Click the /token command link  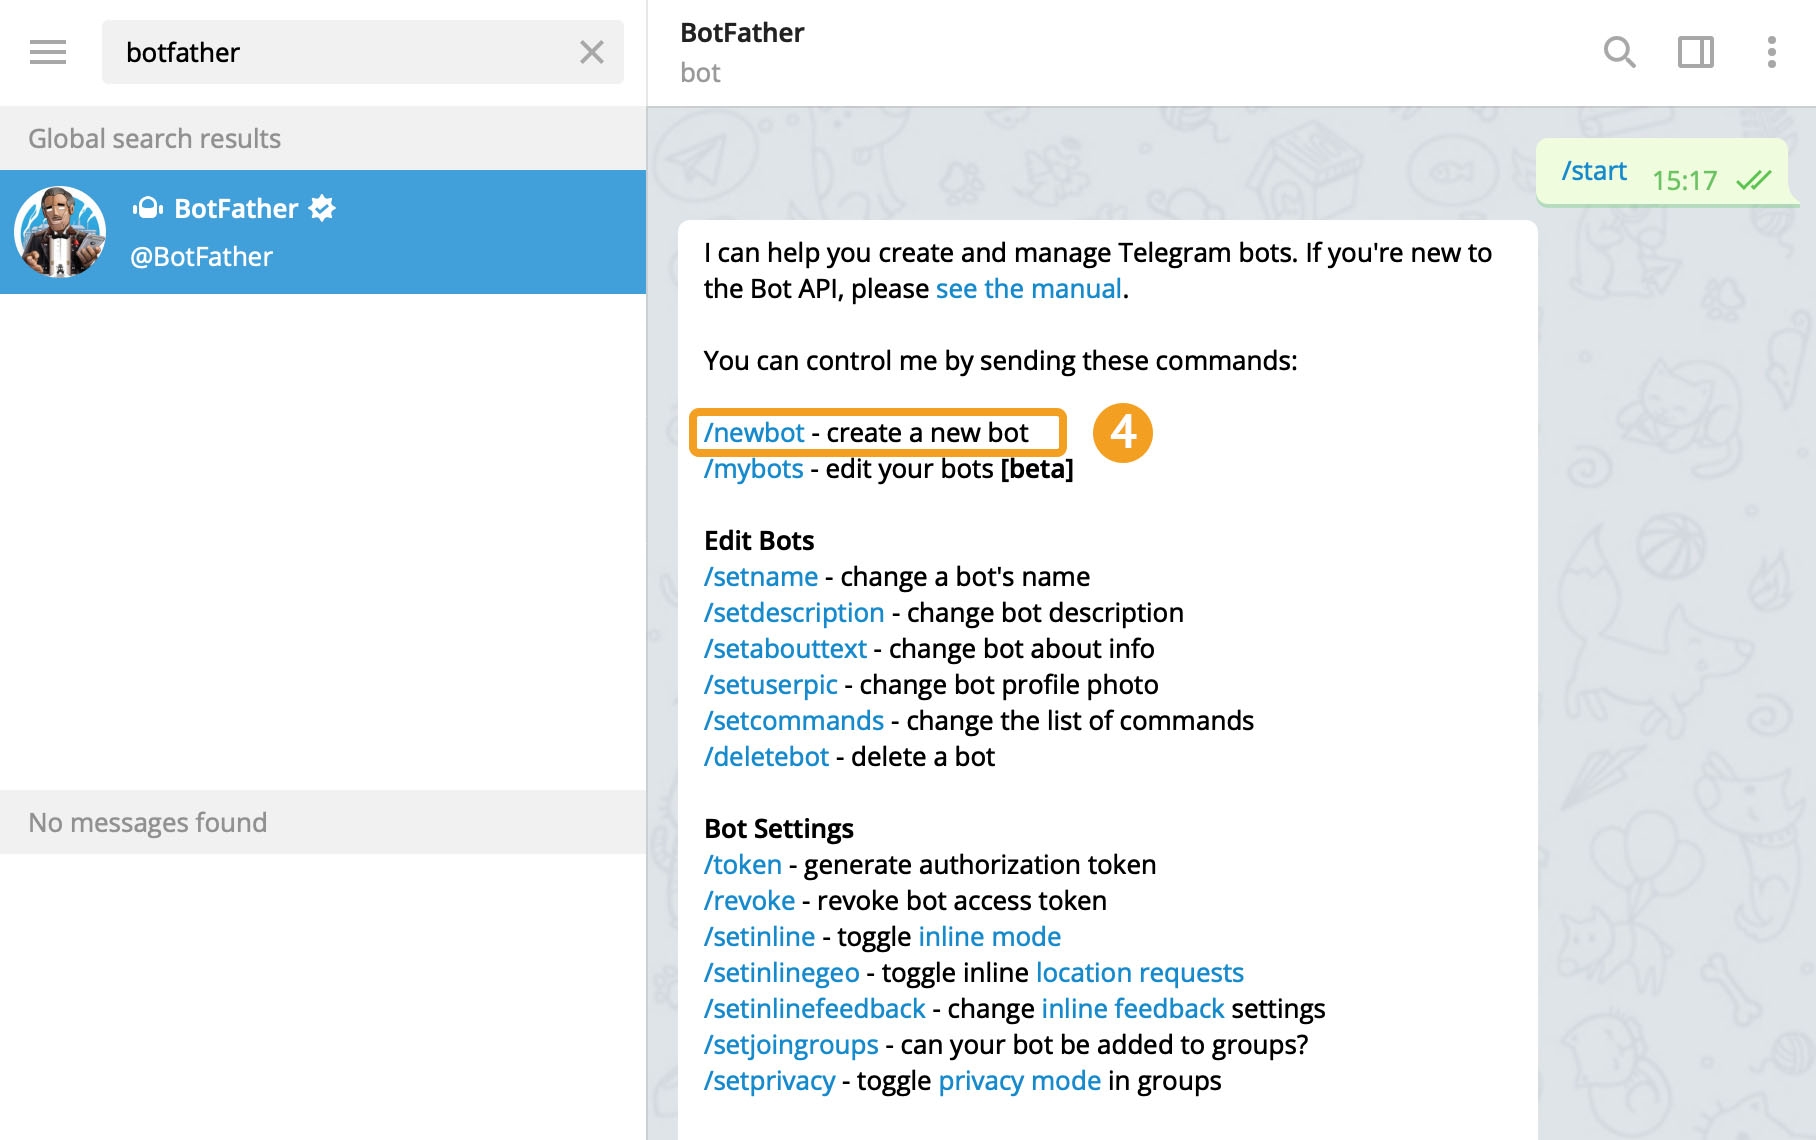tap(742, 865)
